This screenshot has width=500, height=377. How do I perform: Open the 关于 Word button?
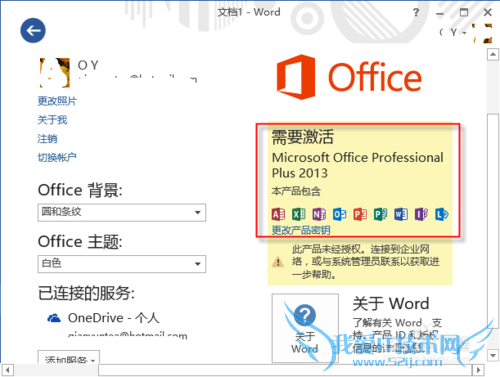[305, 328]
